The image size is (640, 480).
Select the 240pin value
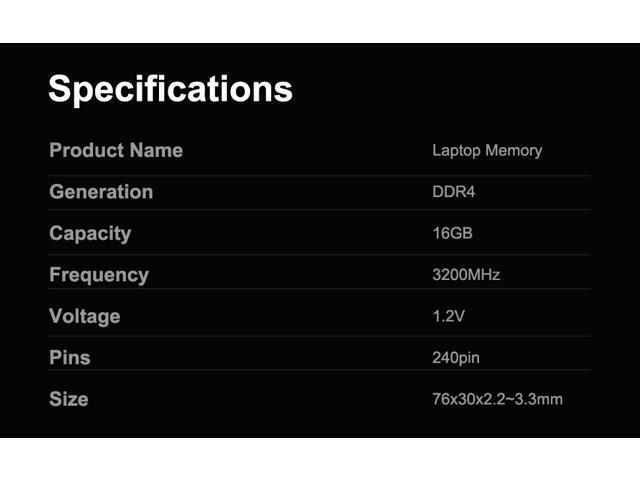[457, 358]
